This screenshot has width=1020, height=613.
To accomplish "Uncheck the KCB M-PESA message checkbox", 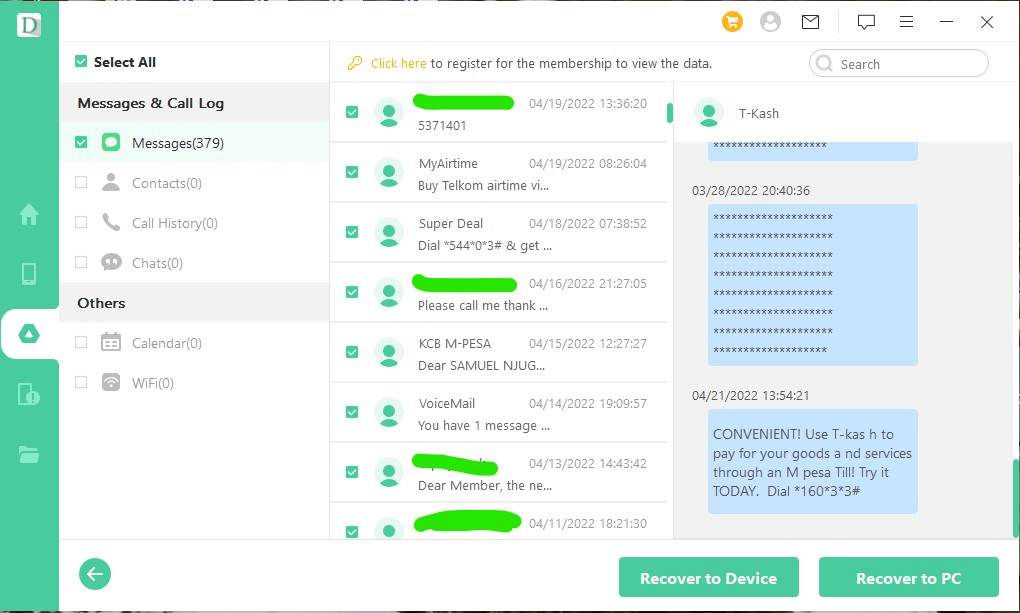I will coord(352,352).
